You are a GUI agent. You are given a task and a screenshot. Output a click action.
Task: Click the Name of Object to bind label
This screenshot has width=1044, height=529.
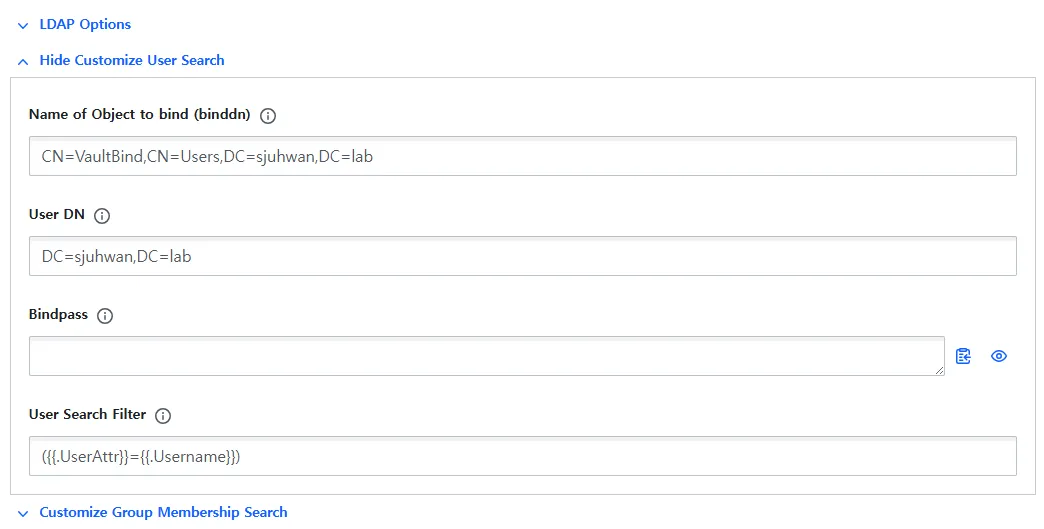click(139, 114)
